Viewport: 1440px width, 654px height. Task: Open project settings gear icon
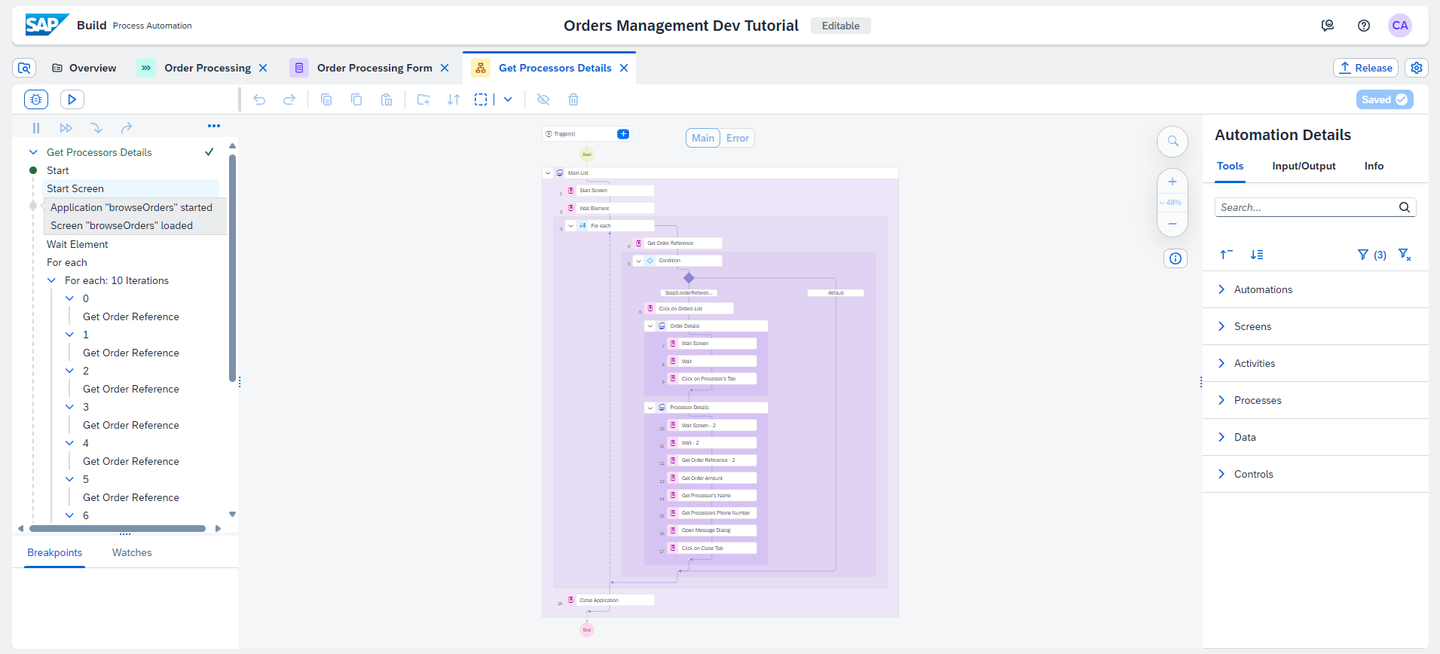pyautogui.click(x=1416, y=68)
